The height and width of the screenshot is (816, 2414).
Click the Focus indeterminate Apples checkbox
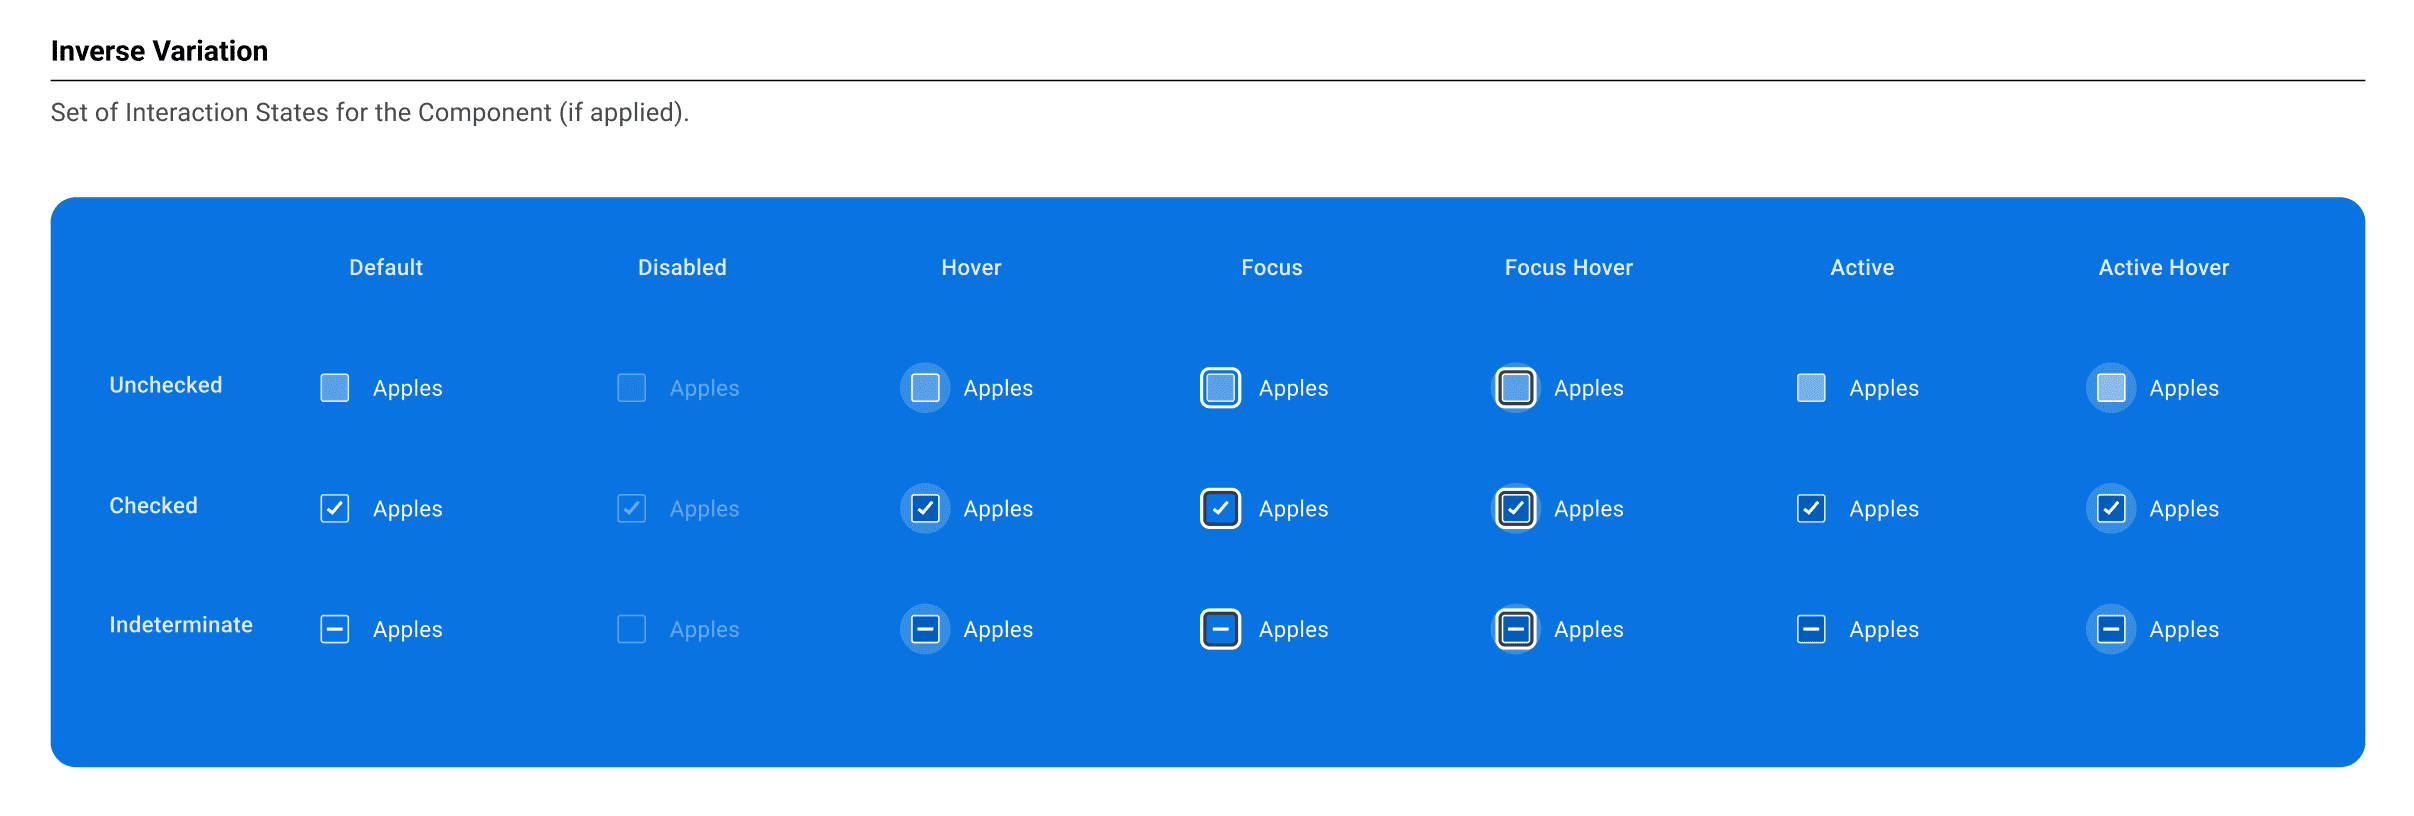pyautogui.click(x=1220, y=630)
